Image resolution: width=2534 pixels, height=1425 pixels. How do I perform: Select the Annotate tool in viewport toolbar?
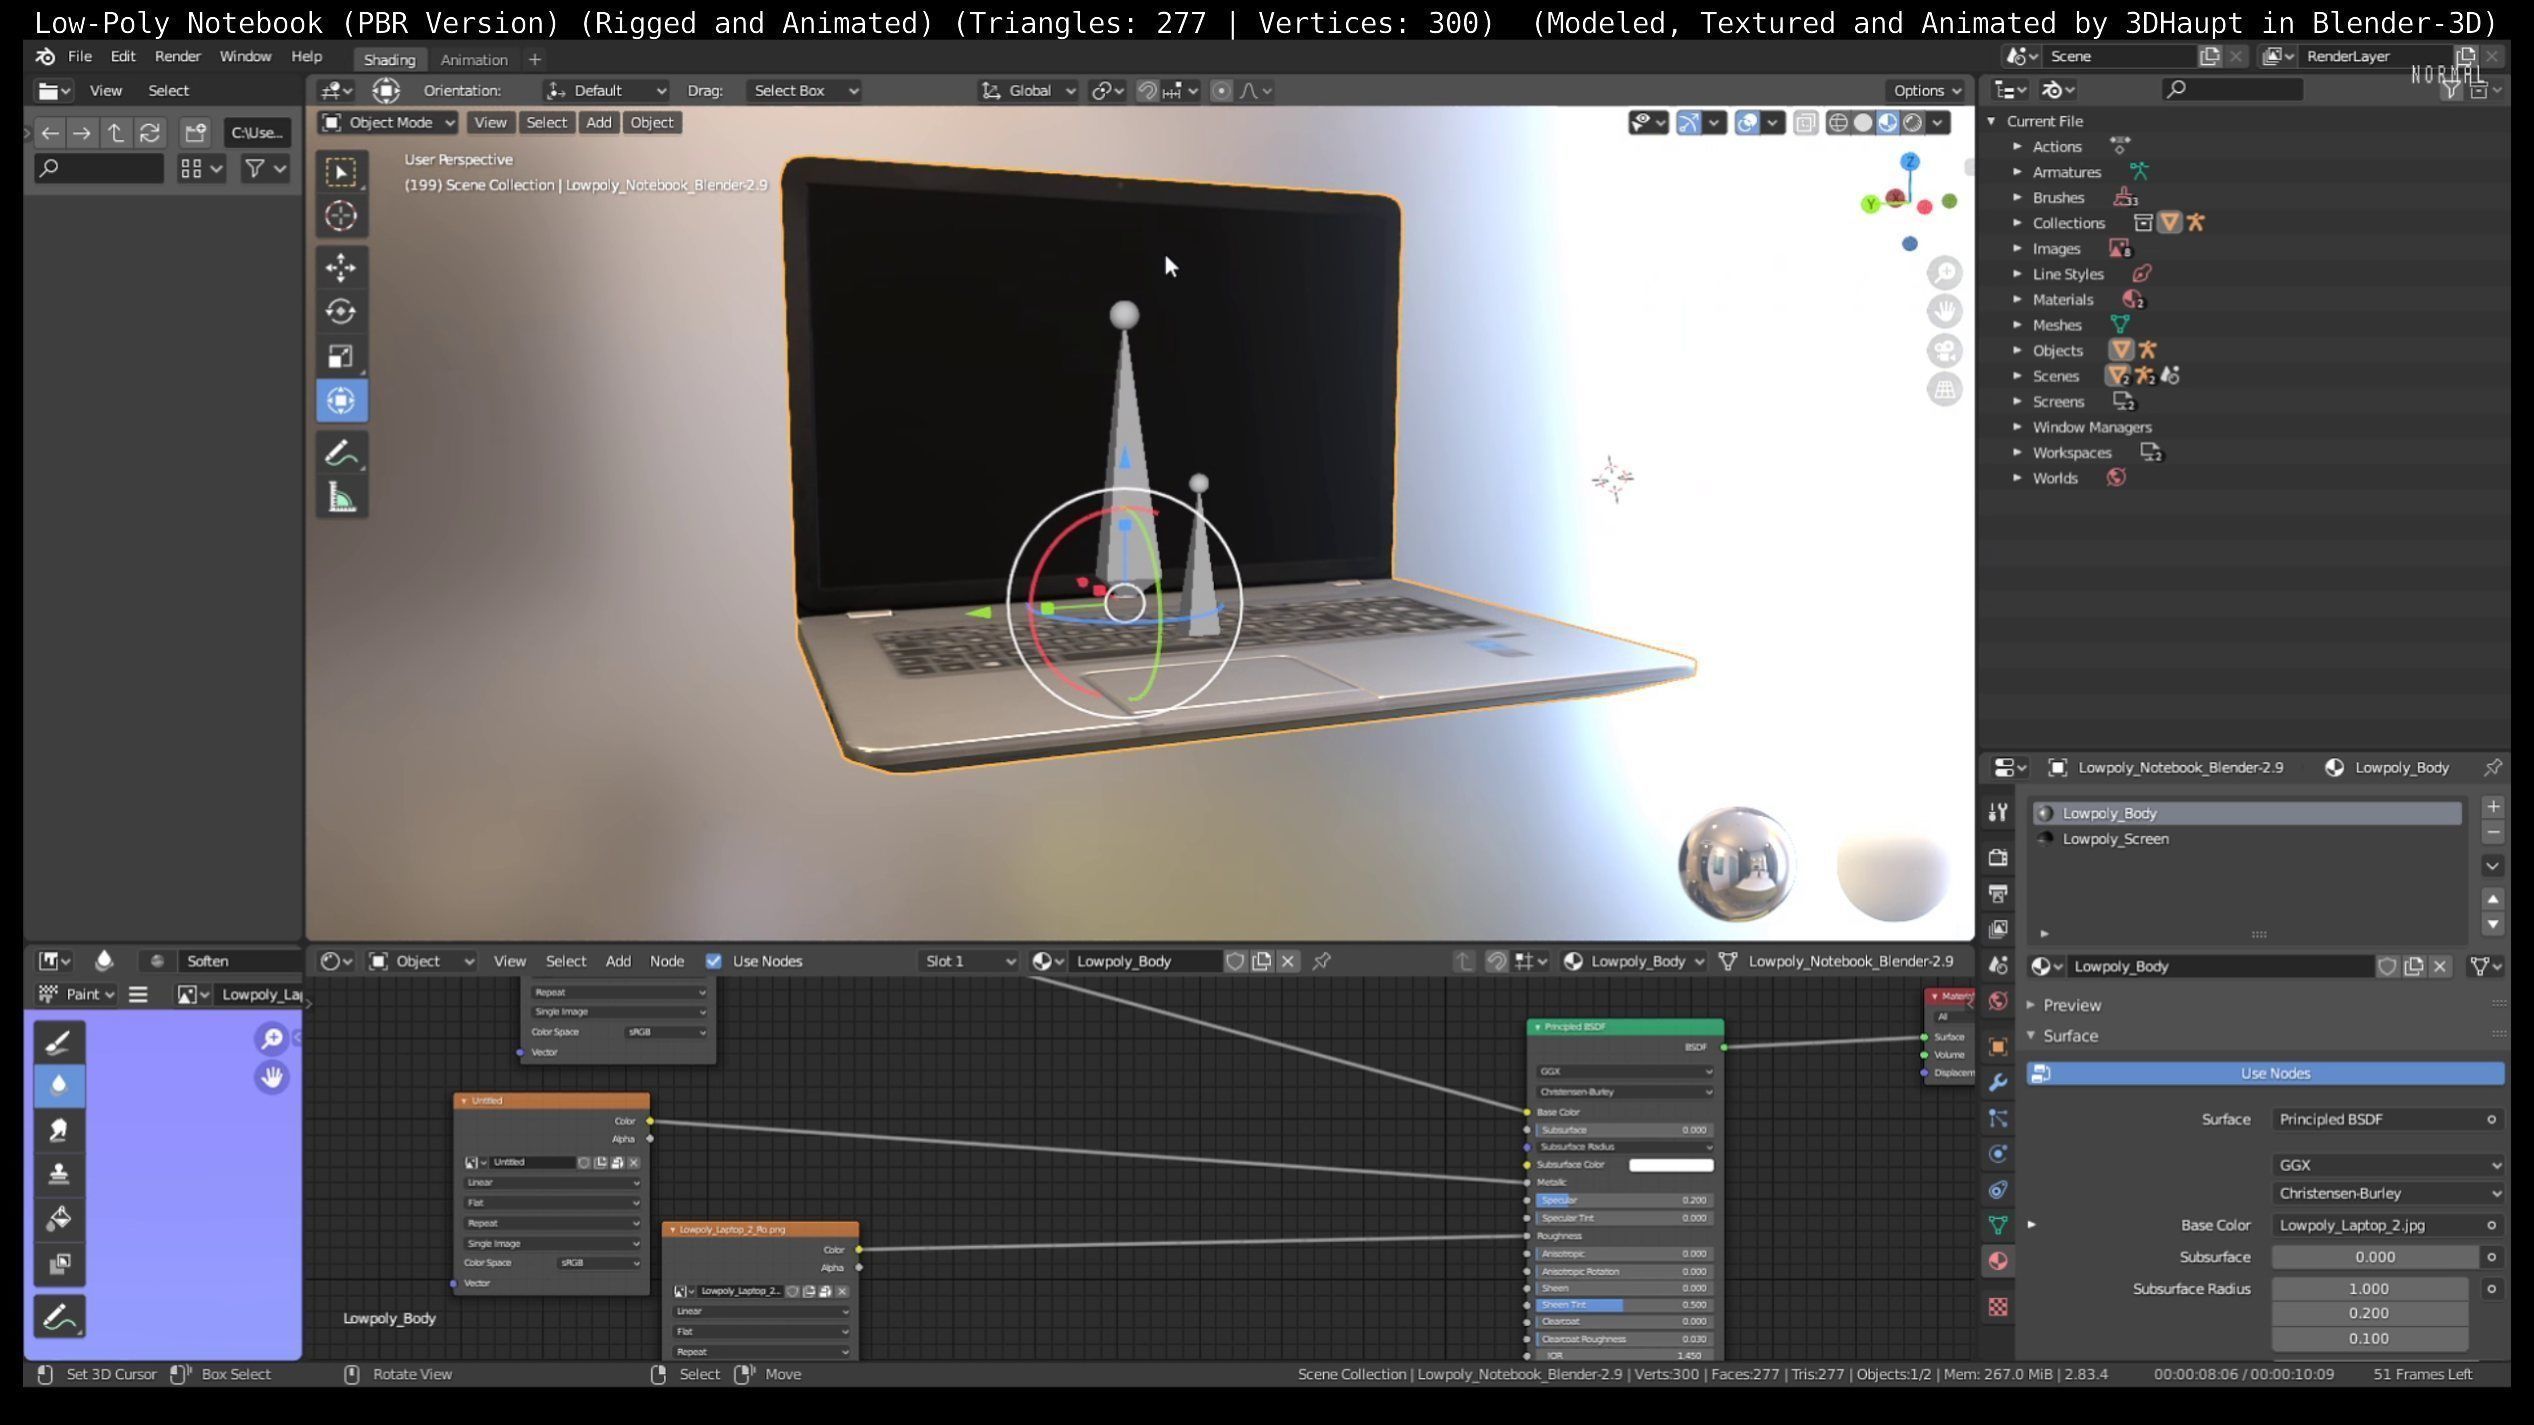pyautogui.click(x=341, y=454)
